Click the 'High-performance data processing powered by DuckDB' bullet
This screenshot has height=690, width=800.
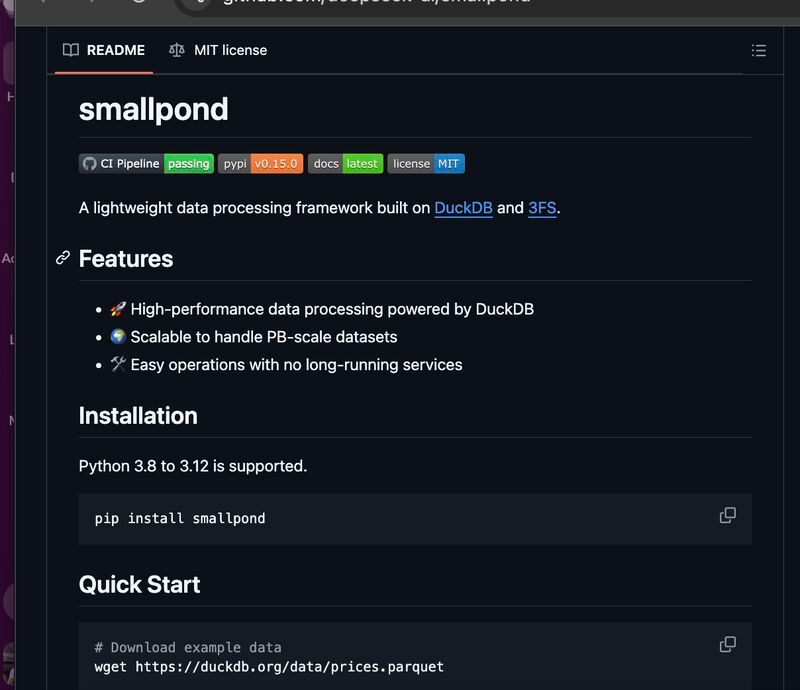pyautogui.click(x=332, y=309)
